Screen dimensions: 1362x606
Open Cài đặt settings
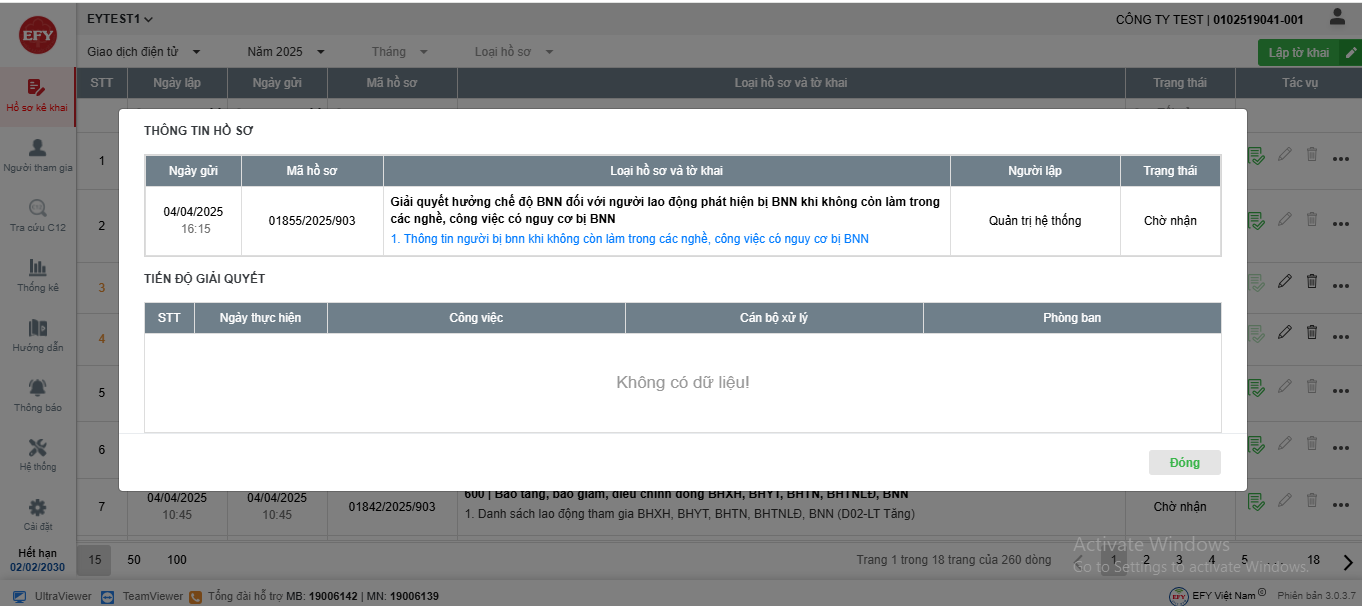37,515
